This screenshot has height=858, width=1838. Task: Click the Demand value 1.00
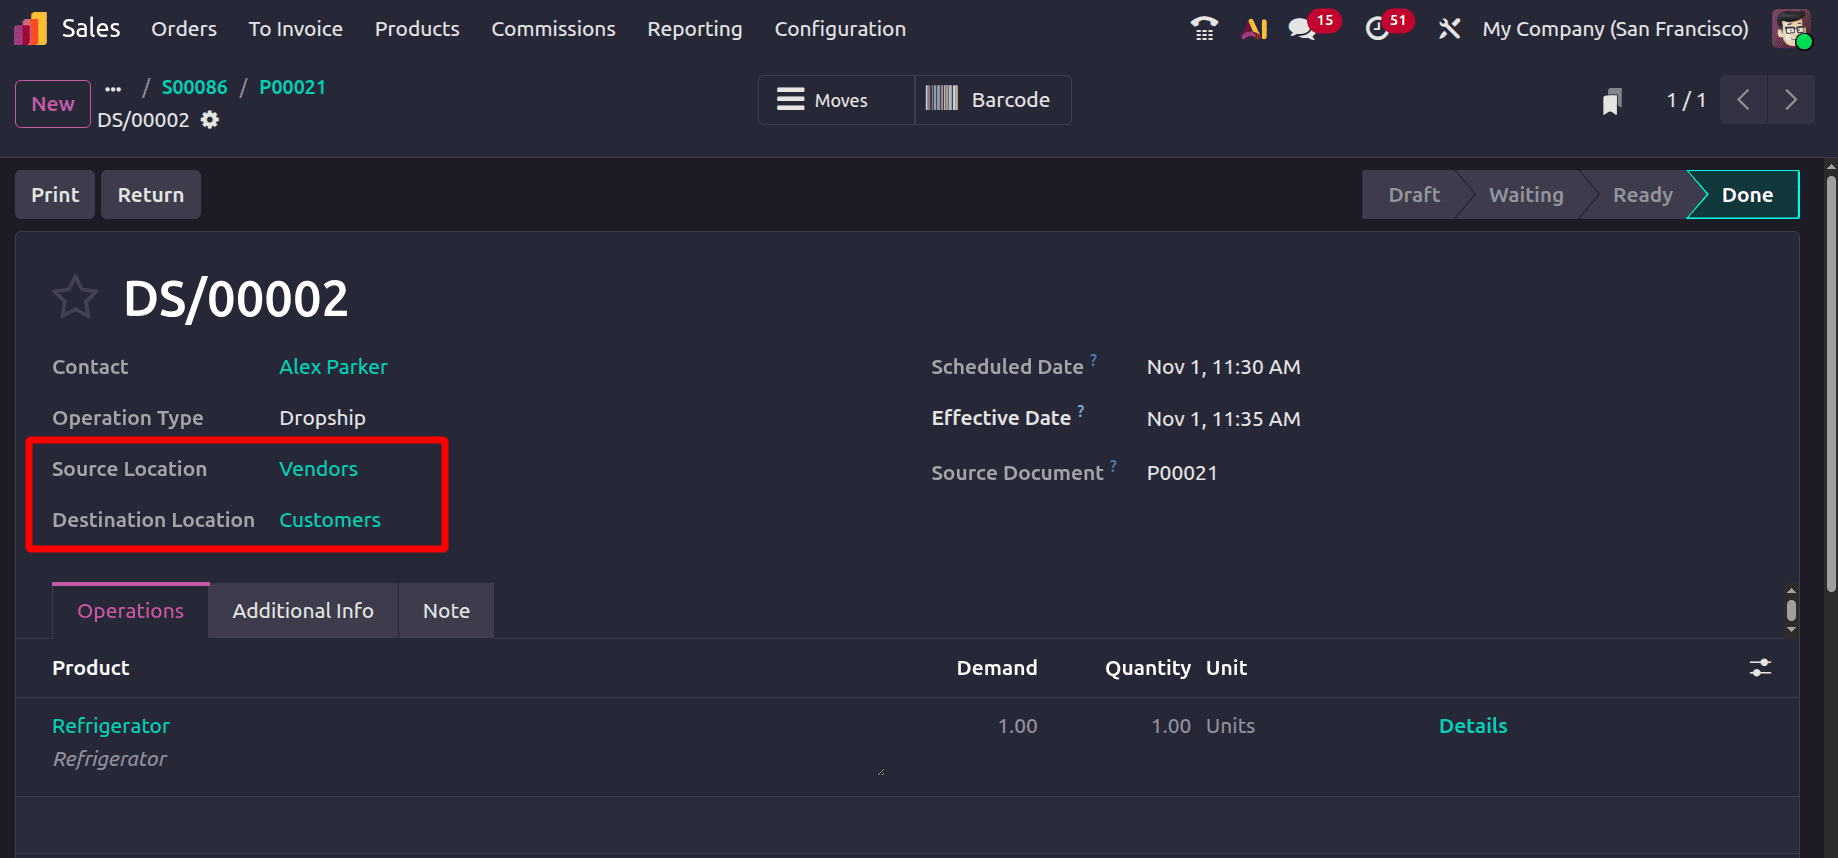click(1017, 726)
